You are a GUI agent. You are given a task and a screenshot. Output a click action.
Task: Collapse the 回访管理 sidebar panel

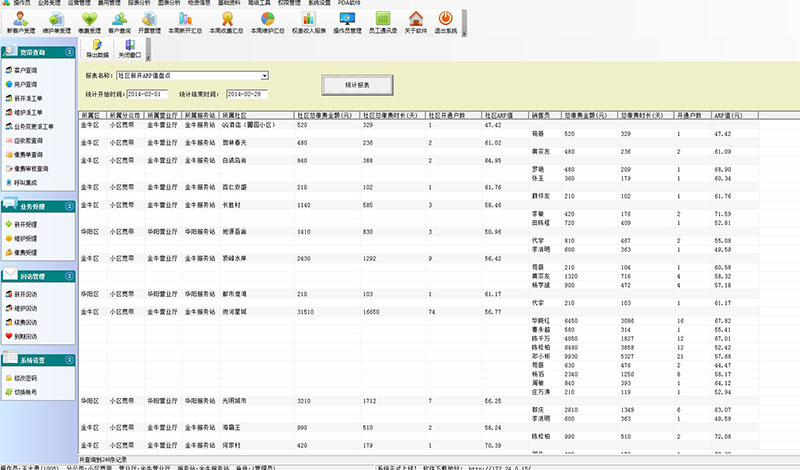(x=69, y=276)
